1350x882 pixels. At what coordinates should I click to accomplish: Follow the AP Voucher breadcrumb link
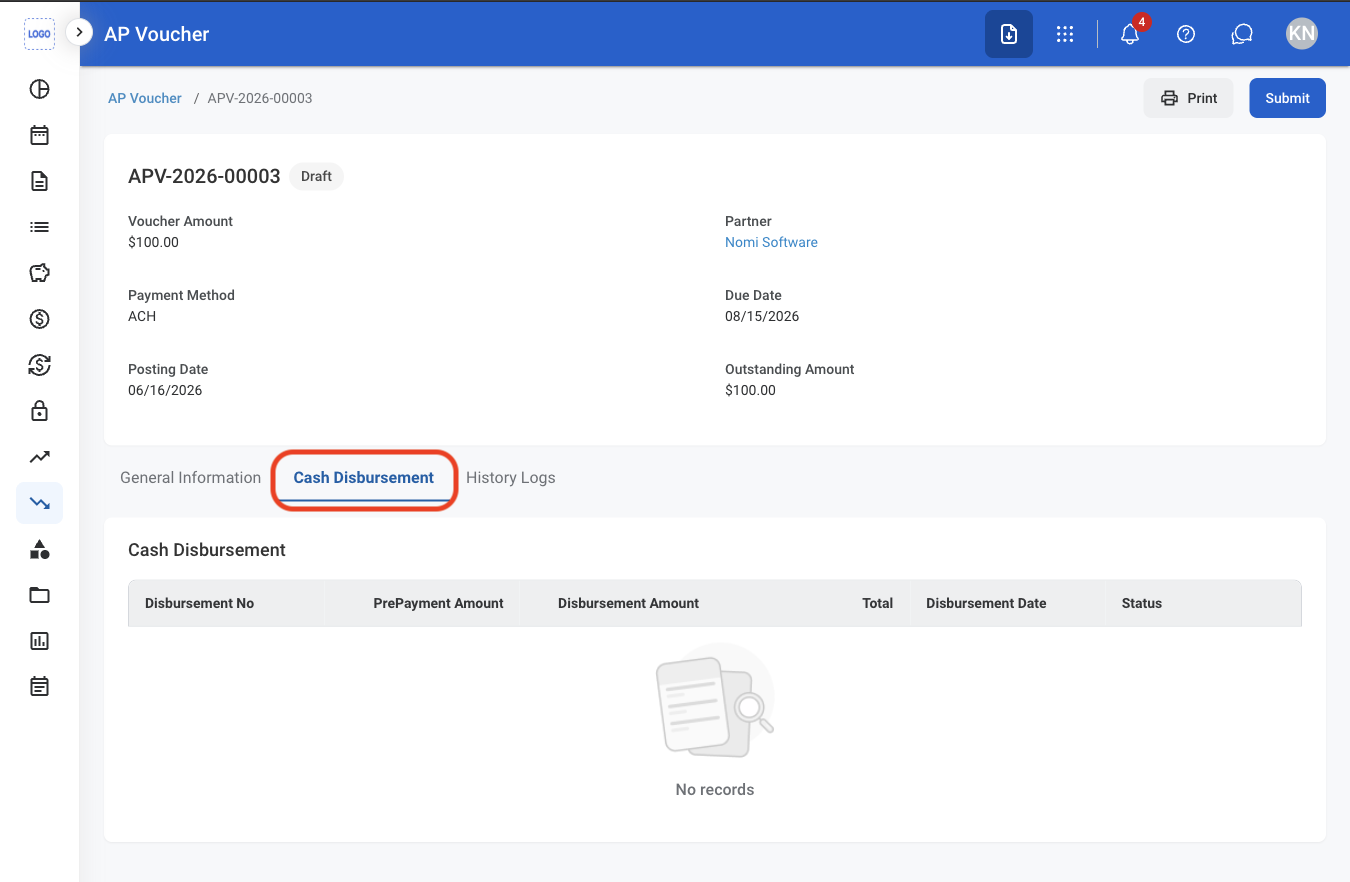coord(145,98)
